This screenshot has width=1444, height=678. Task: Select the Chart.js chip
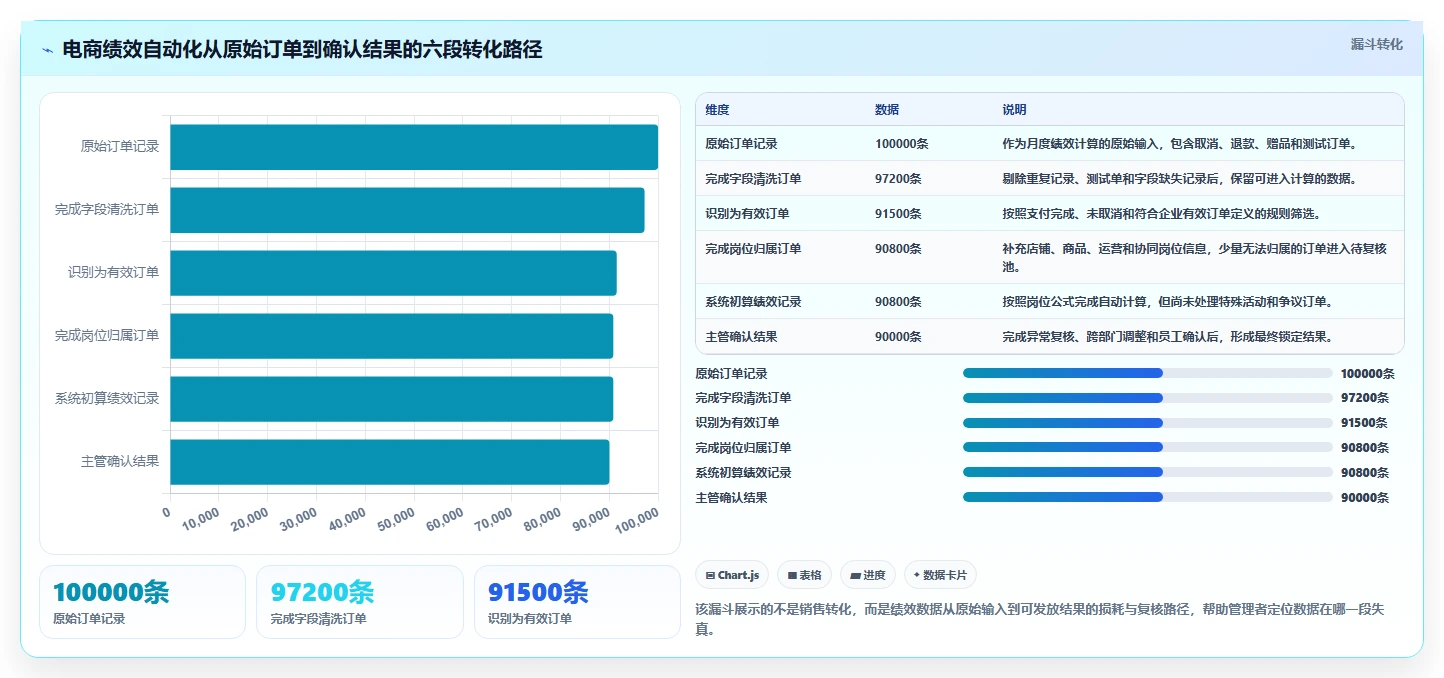point(732,575)
